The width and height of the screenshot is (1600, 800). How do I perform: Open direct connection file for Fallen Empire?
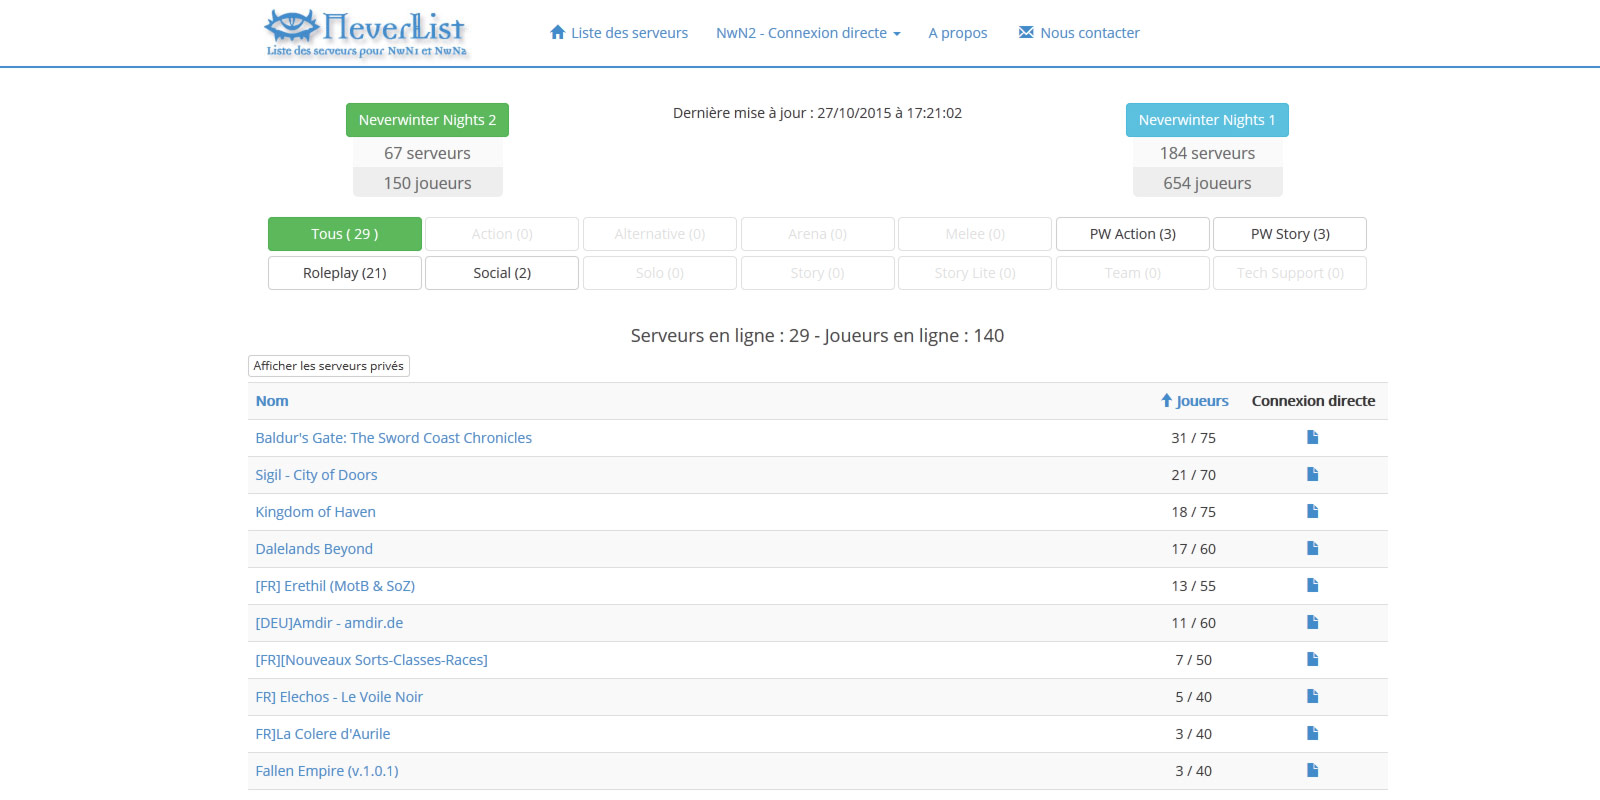click(x=1312, y=770)
